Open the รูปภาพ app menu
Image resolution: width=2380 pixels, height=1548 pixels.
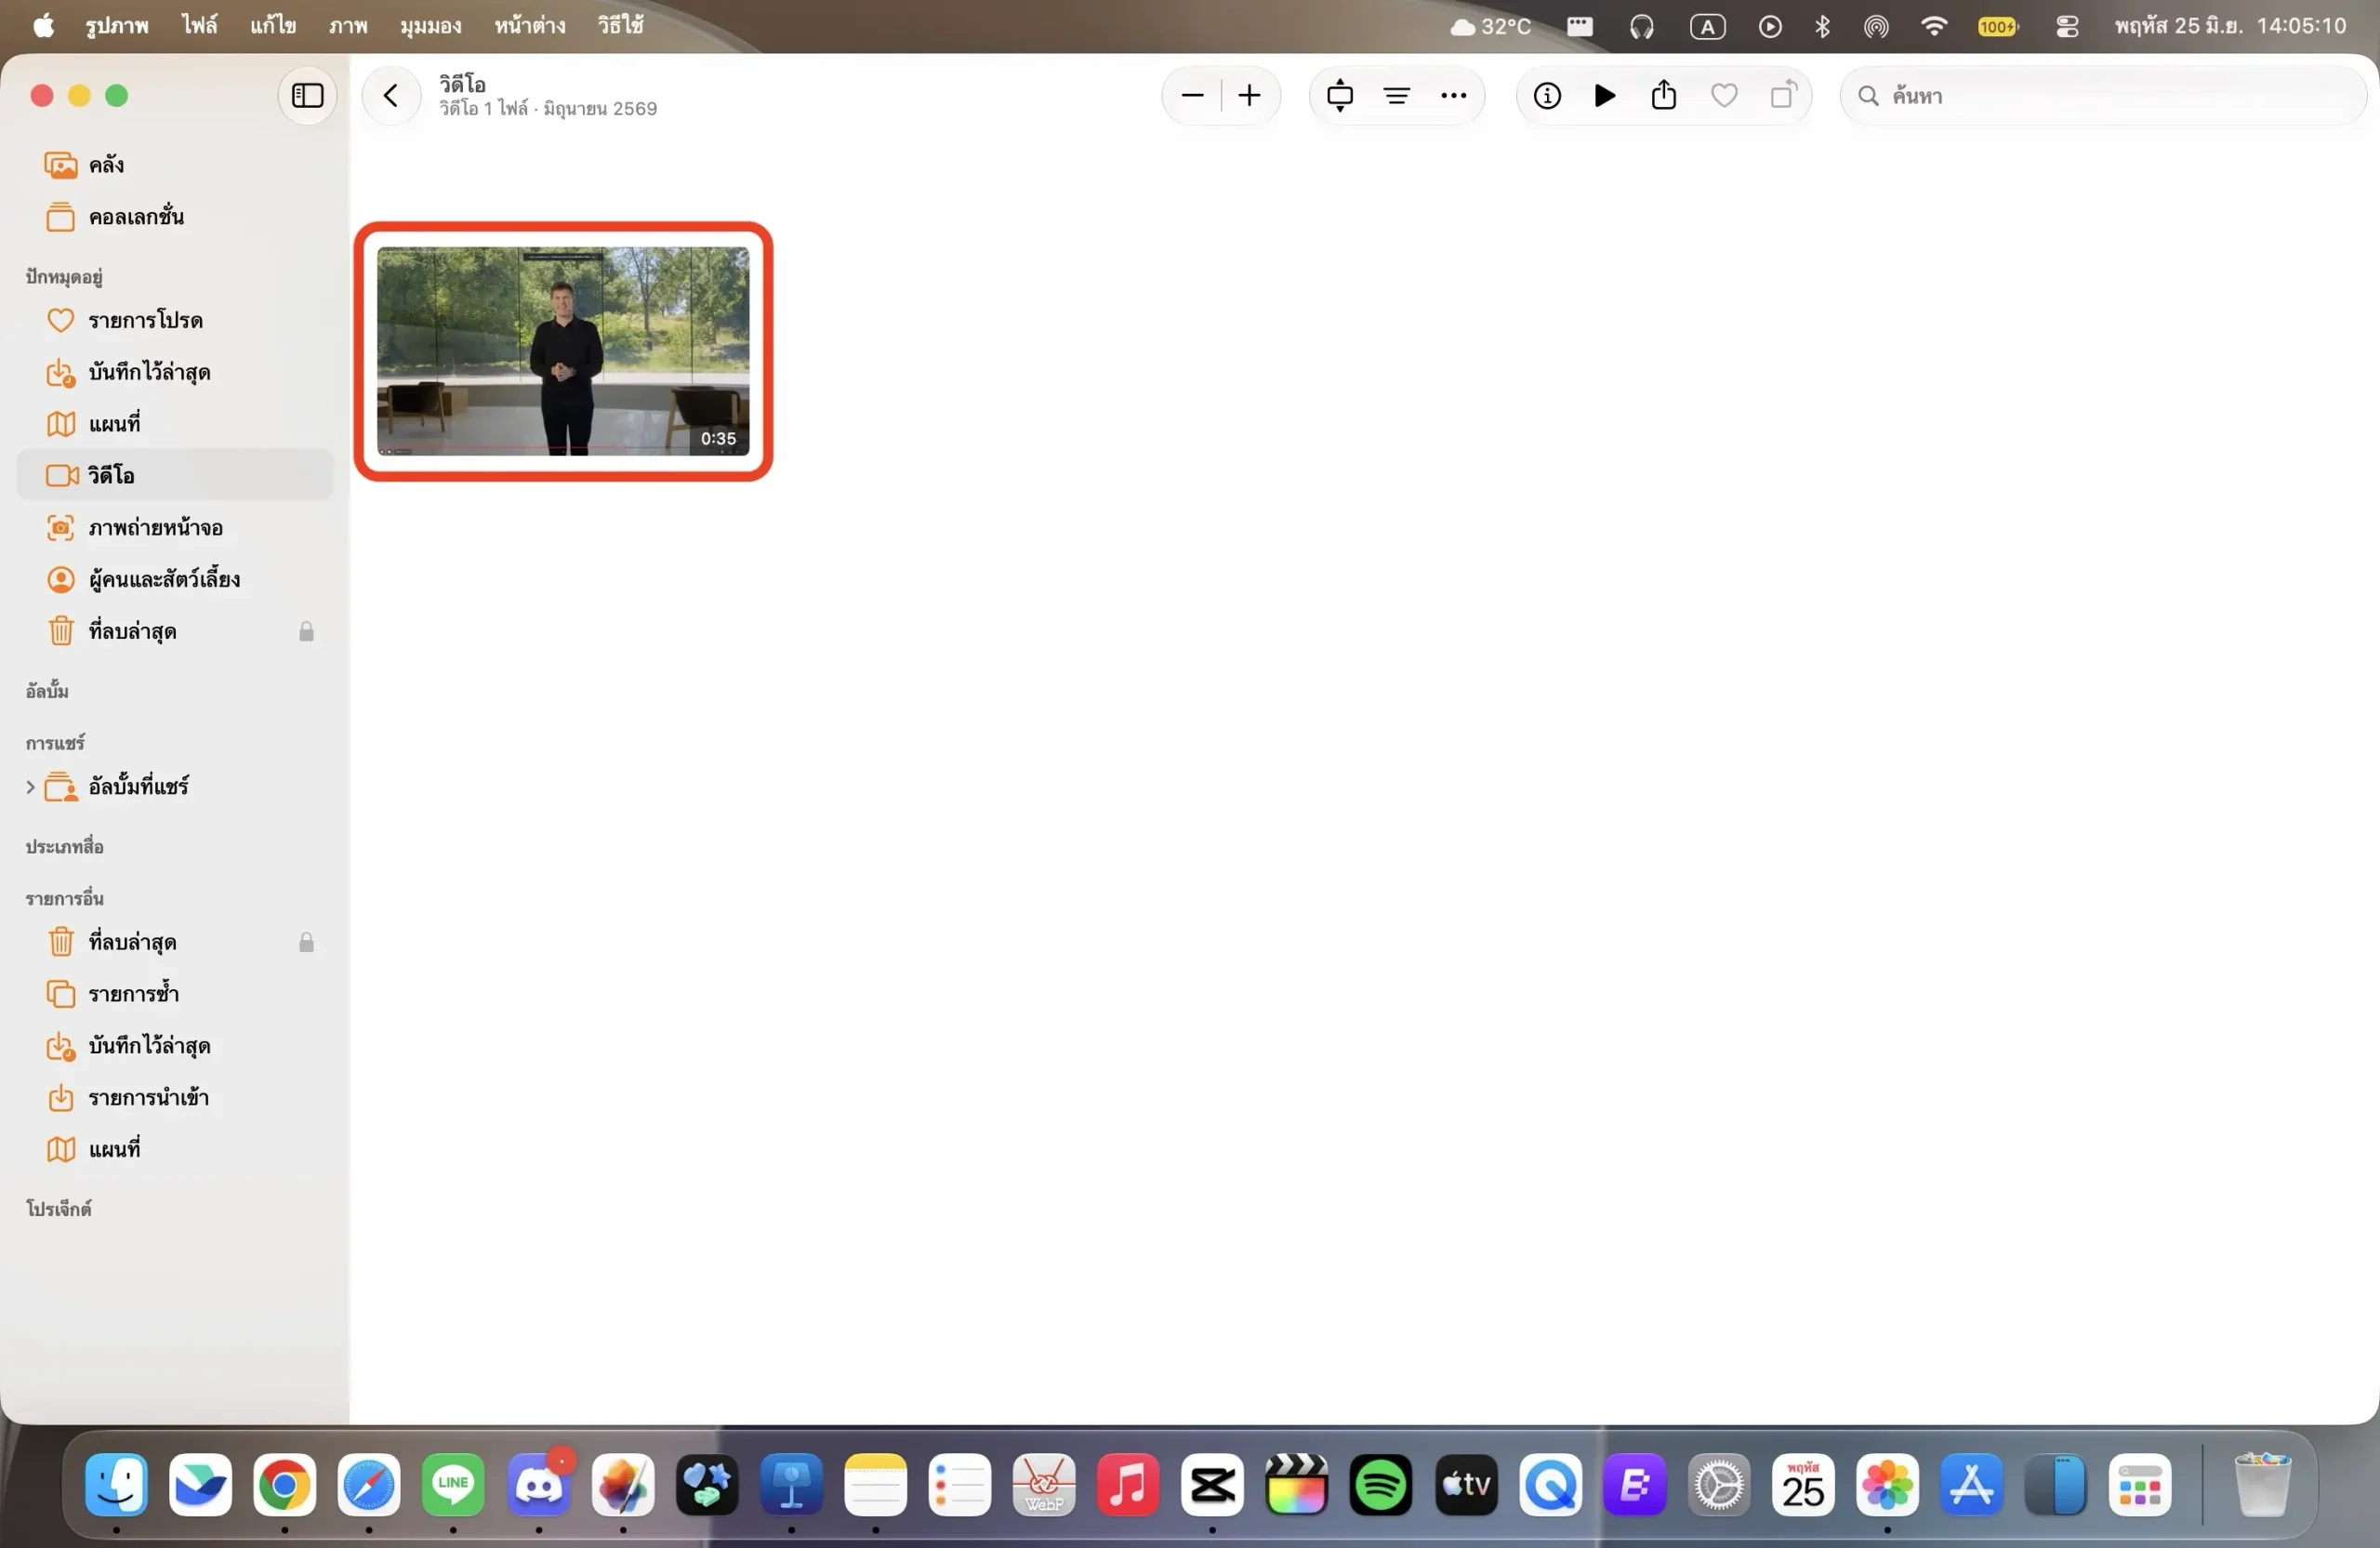click(117, 26)
